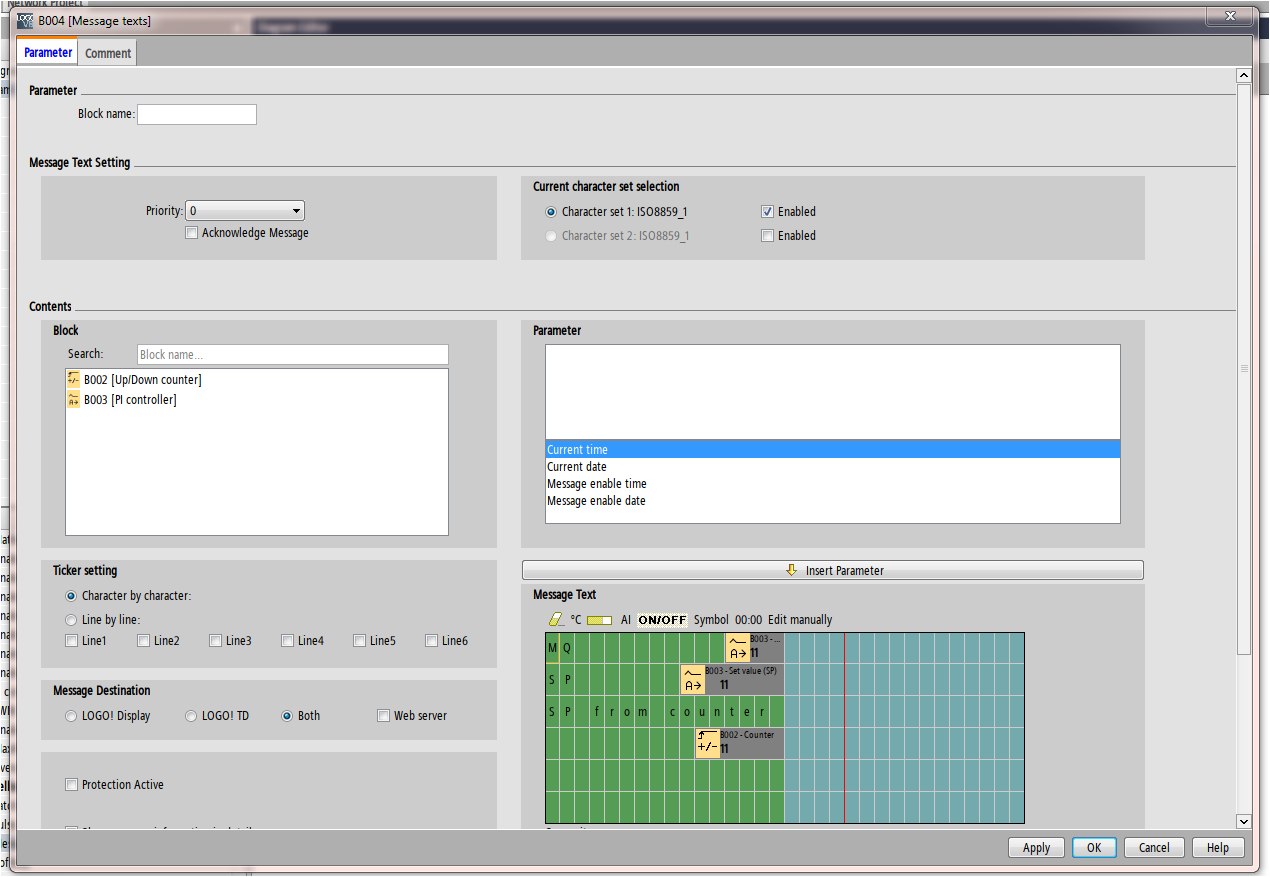Click the eraser delete icon in Message Text
Viewport: 1270px width, 877px height.
click(x=556, y=620)
